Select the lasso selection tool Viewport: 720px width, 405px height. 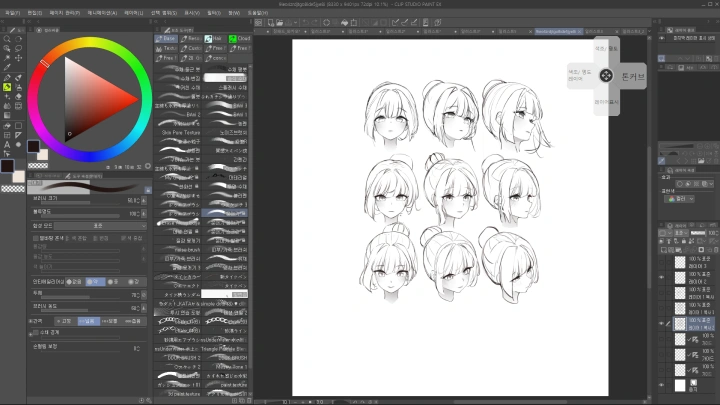[18, 48]
